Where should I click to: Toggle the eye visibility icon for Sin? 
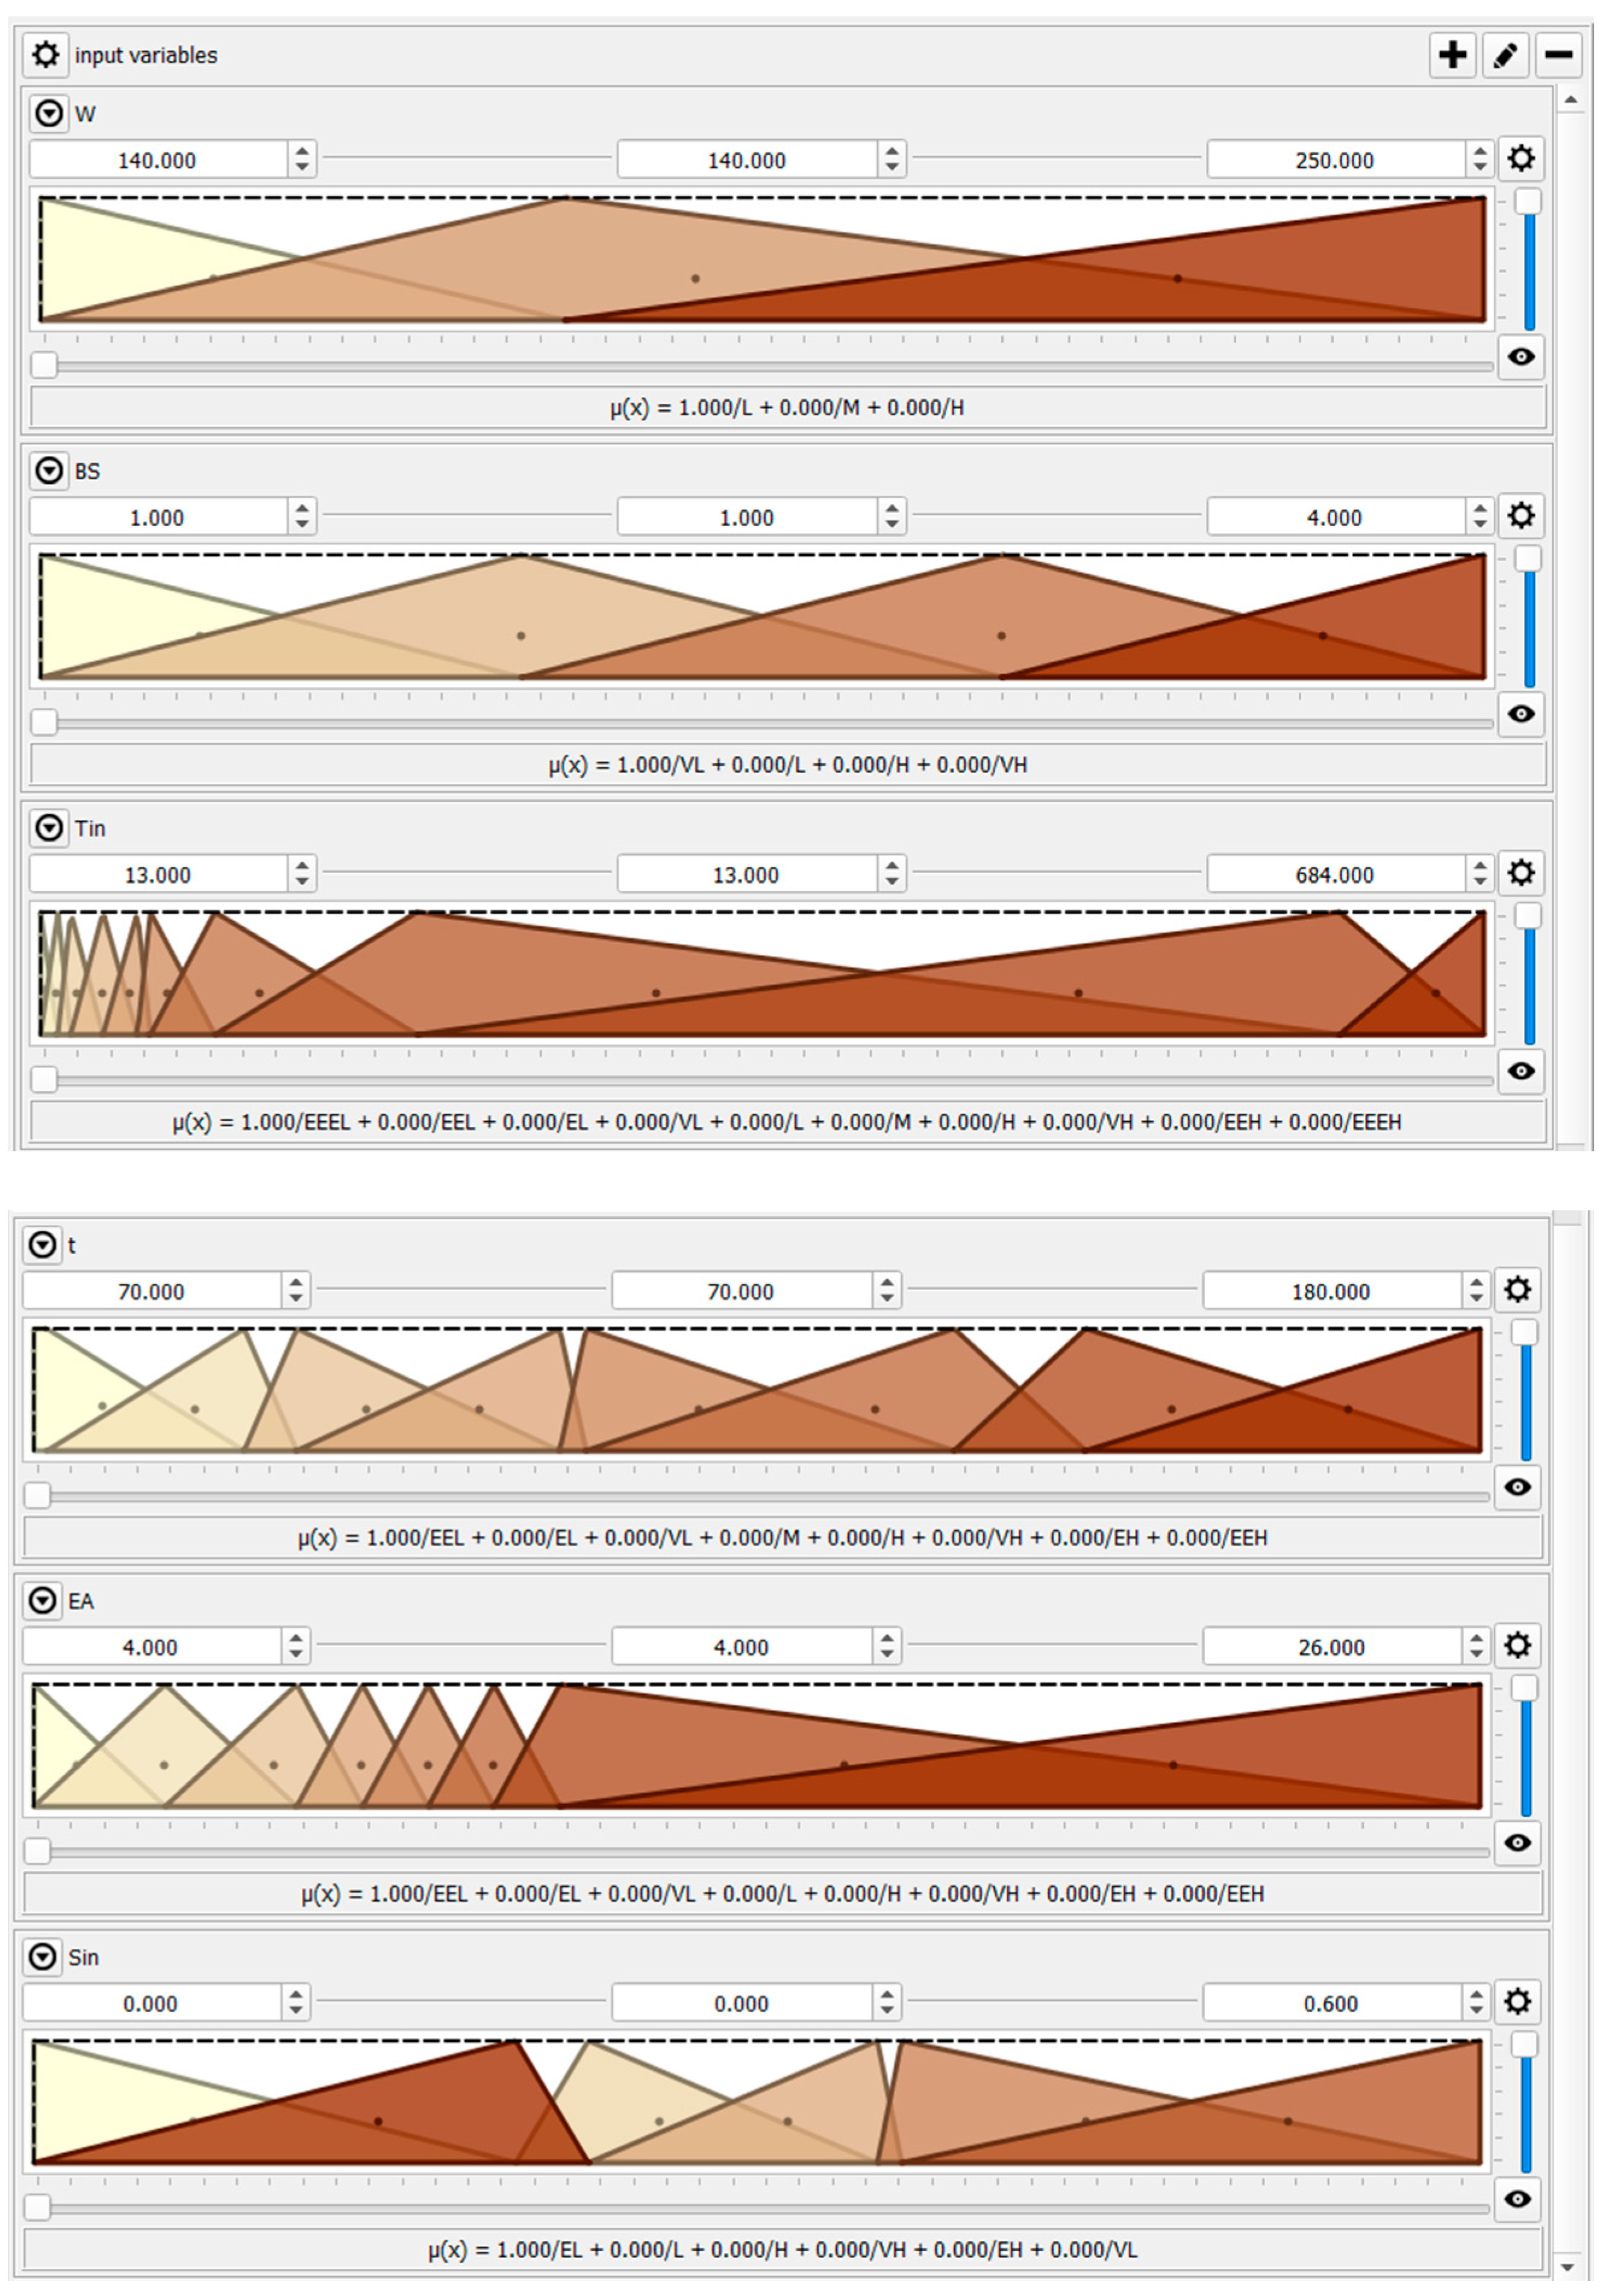point(1517,2199)
